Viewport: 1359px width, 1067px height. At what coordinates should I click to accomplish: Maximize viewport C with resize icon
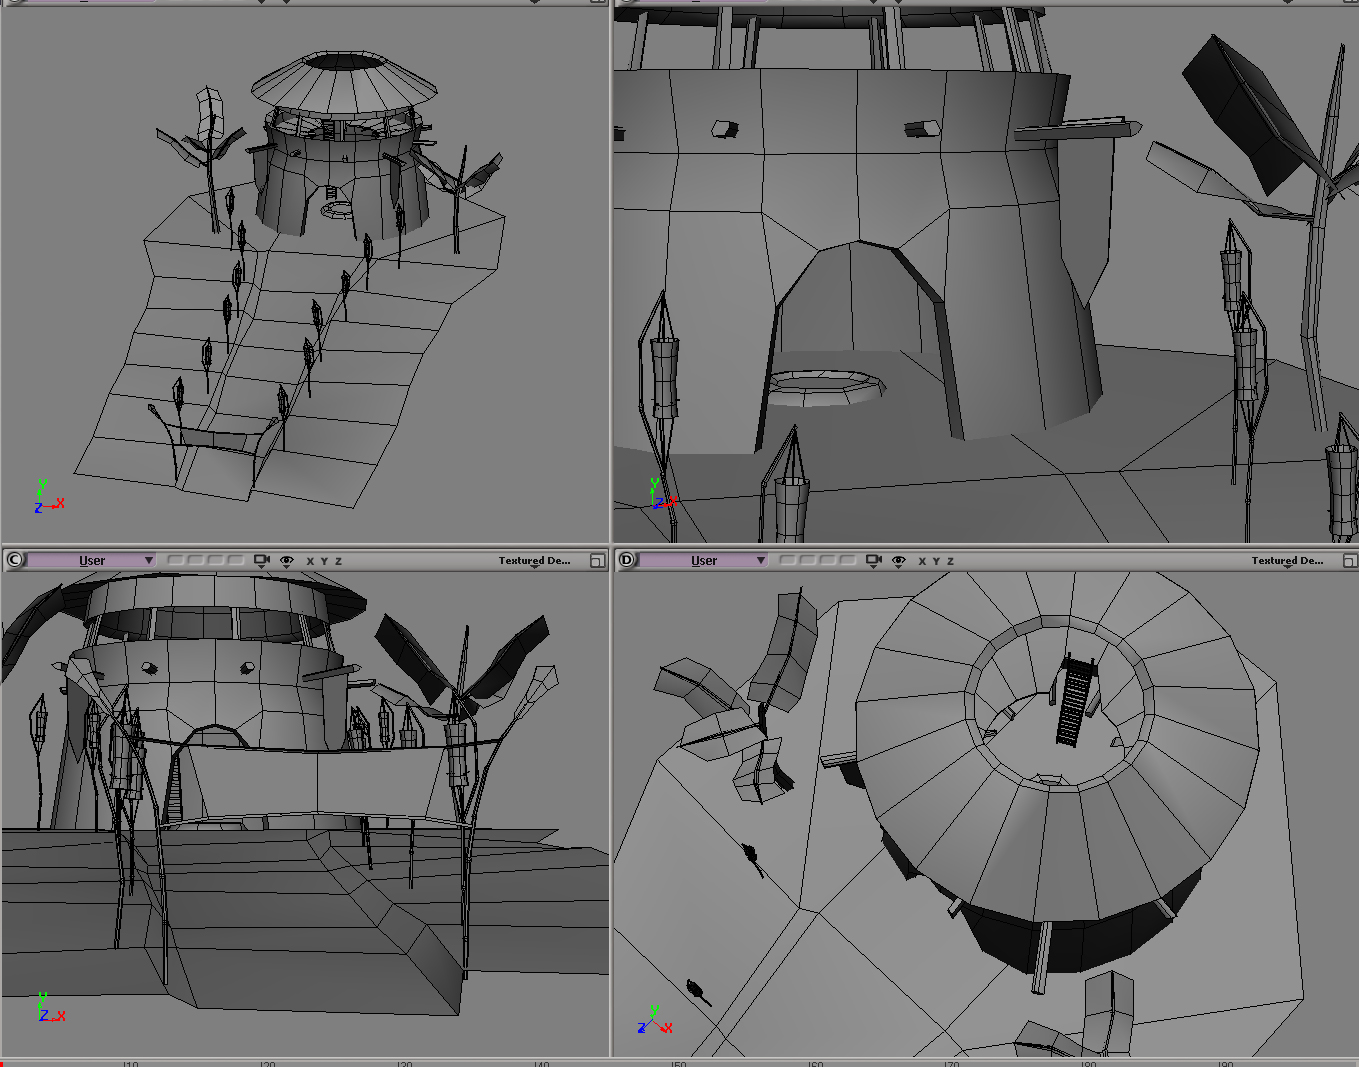coord(597,561)
